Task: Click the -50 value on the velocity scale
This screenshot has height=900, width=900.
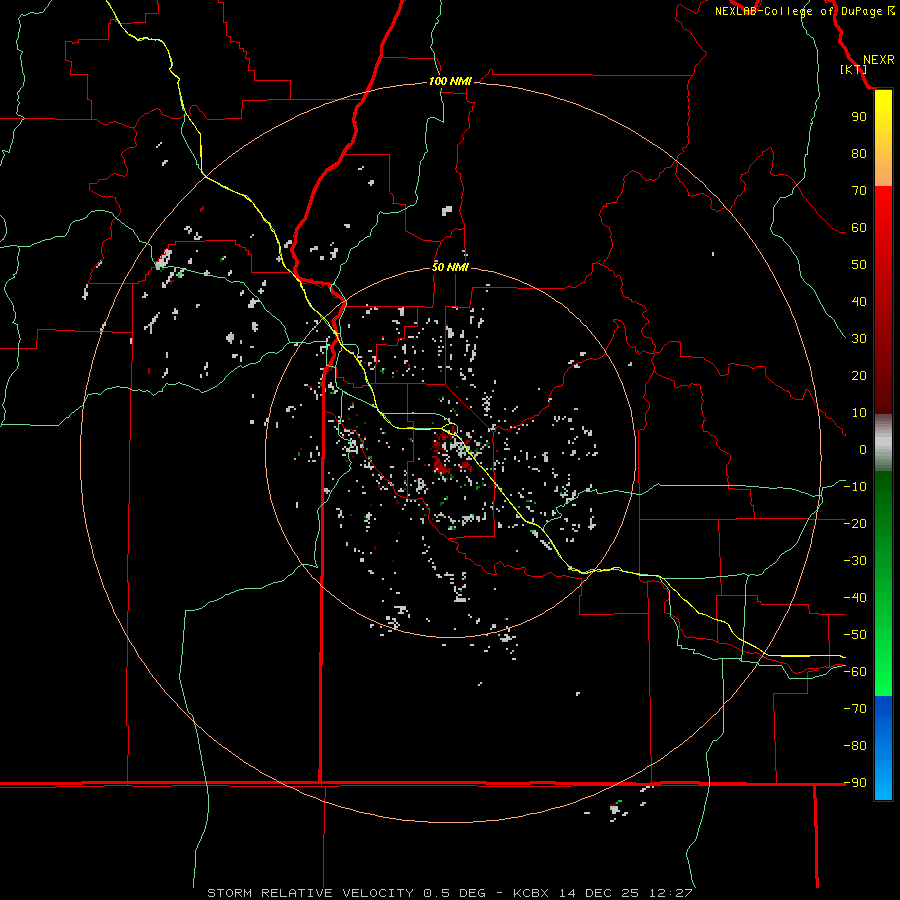Action: [855, 635]
